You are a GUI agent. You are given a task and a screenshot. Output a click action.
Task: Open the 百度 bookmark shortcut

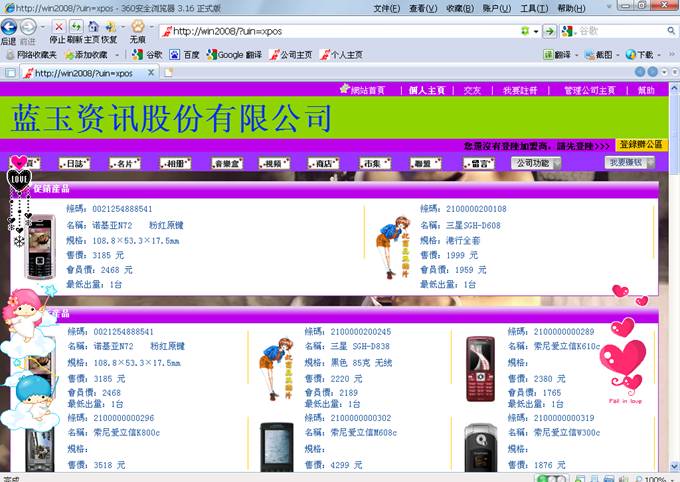click(184, 55)
